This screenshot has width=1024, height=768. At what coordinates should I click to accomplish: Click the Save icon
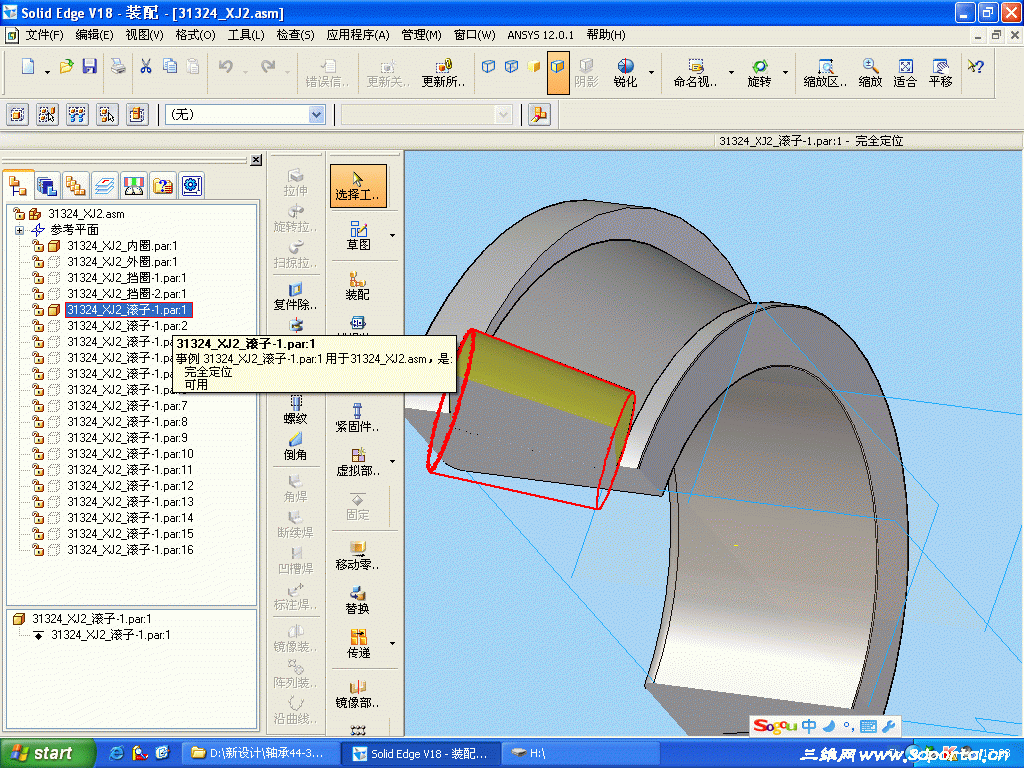[89, 66]
